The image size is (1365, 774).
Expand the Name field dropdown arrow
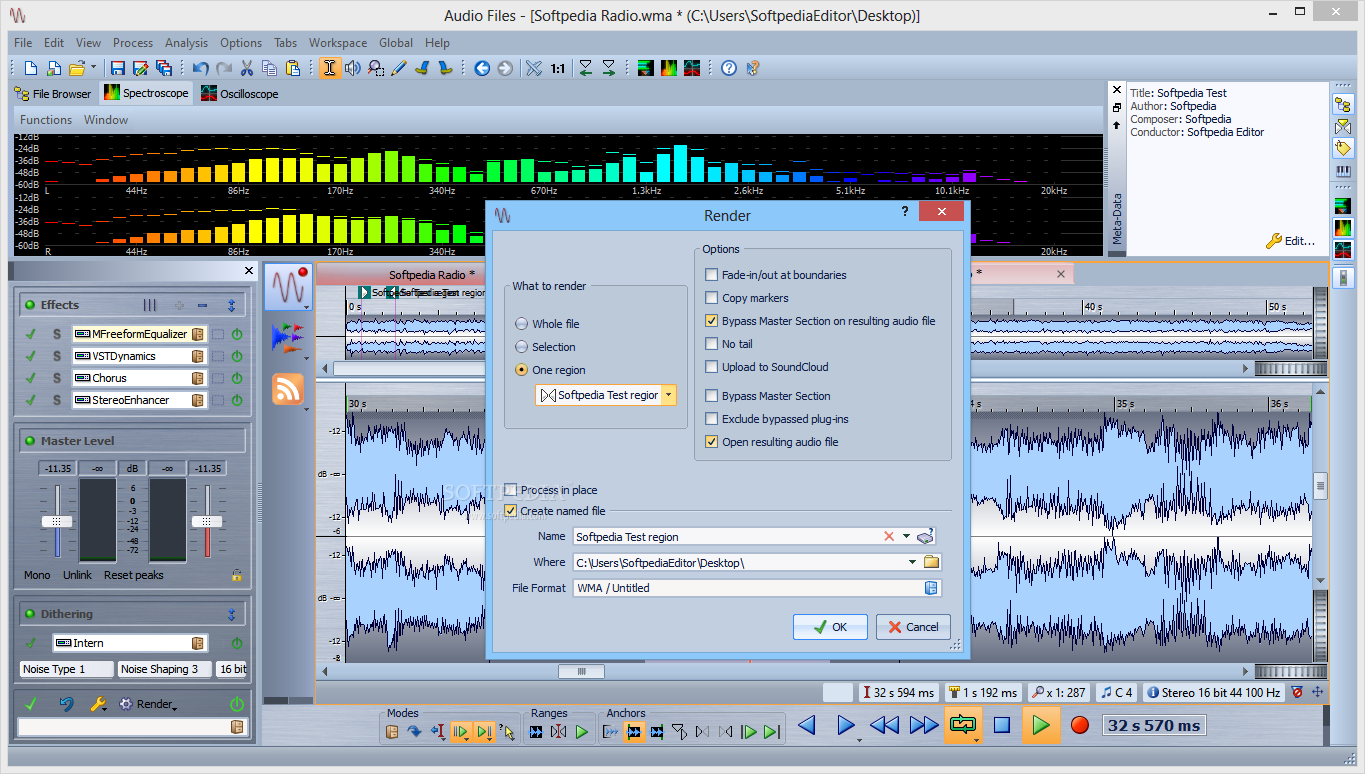906,537
